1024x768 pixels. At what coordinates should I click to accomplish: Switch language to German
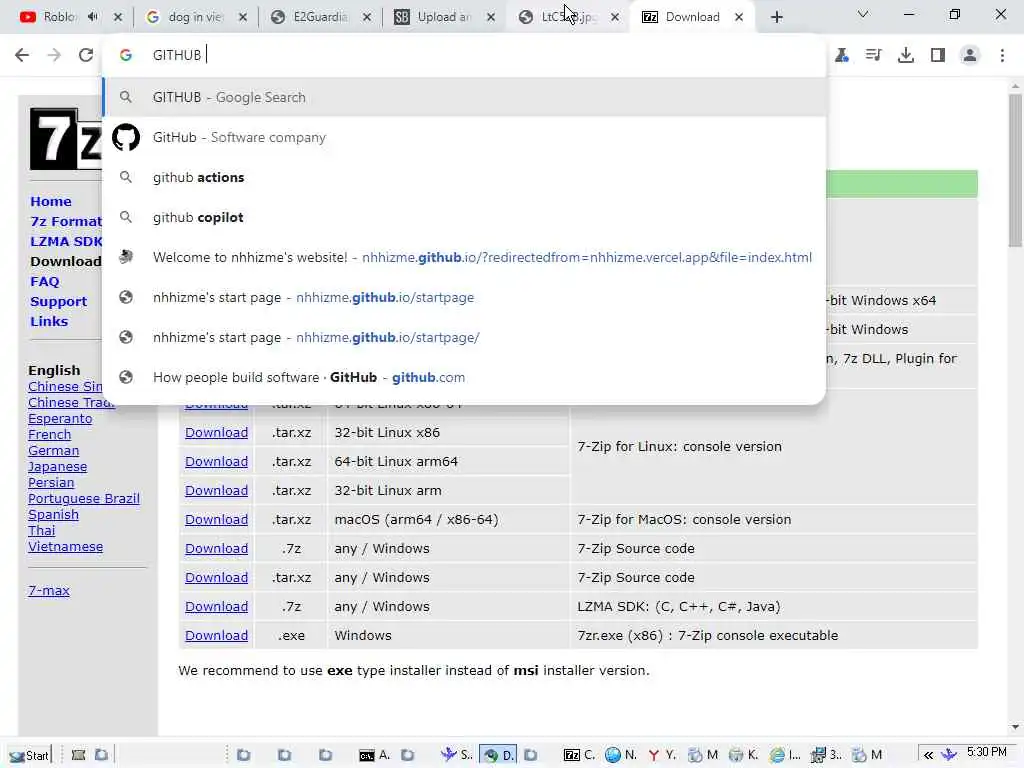pos(54,451)
